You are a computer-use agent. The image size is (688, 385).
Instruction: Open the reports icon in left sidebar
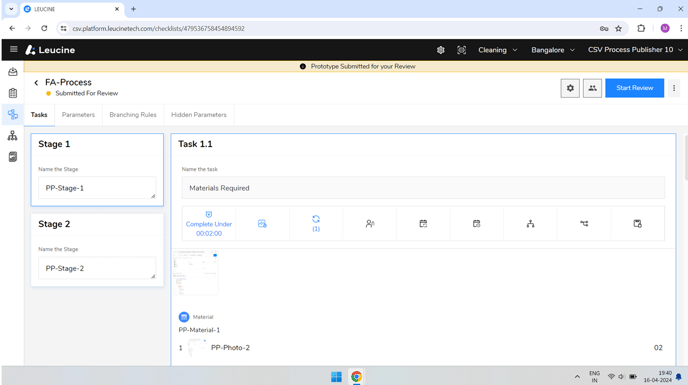pos(13,157)
